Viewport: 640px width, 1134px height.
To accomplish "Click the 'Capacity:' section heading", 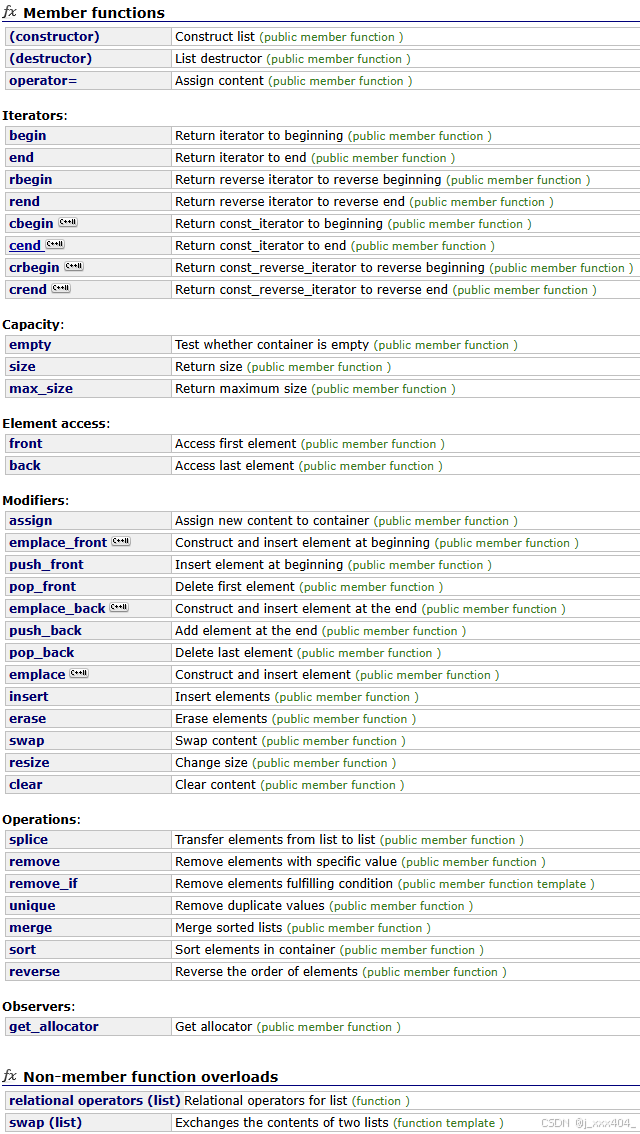I will [32, 325].
